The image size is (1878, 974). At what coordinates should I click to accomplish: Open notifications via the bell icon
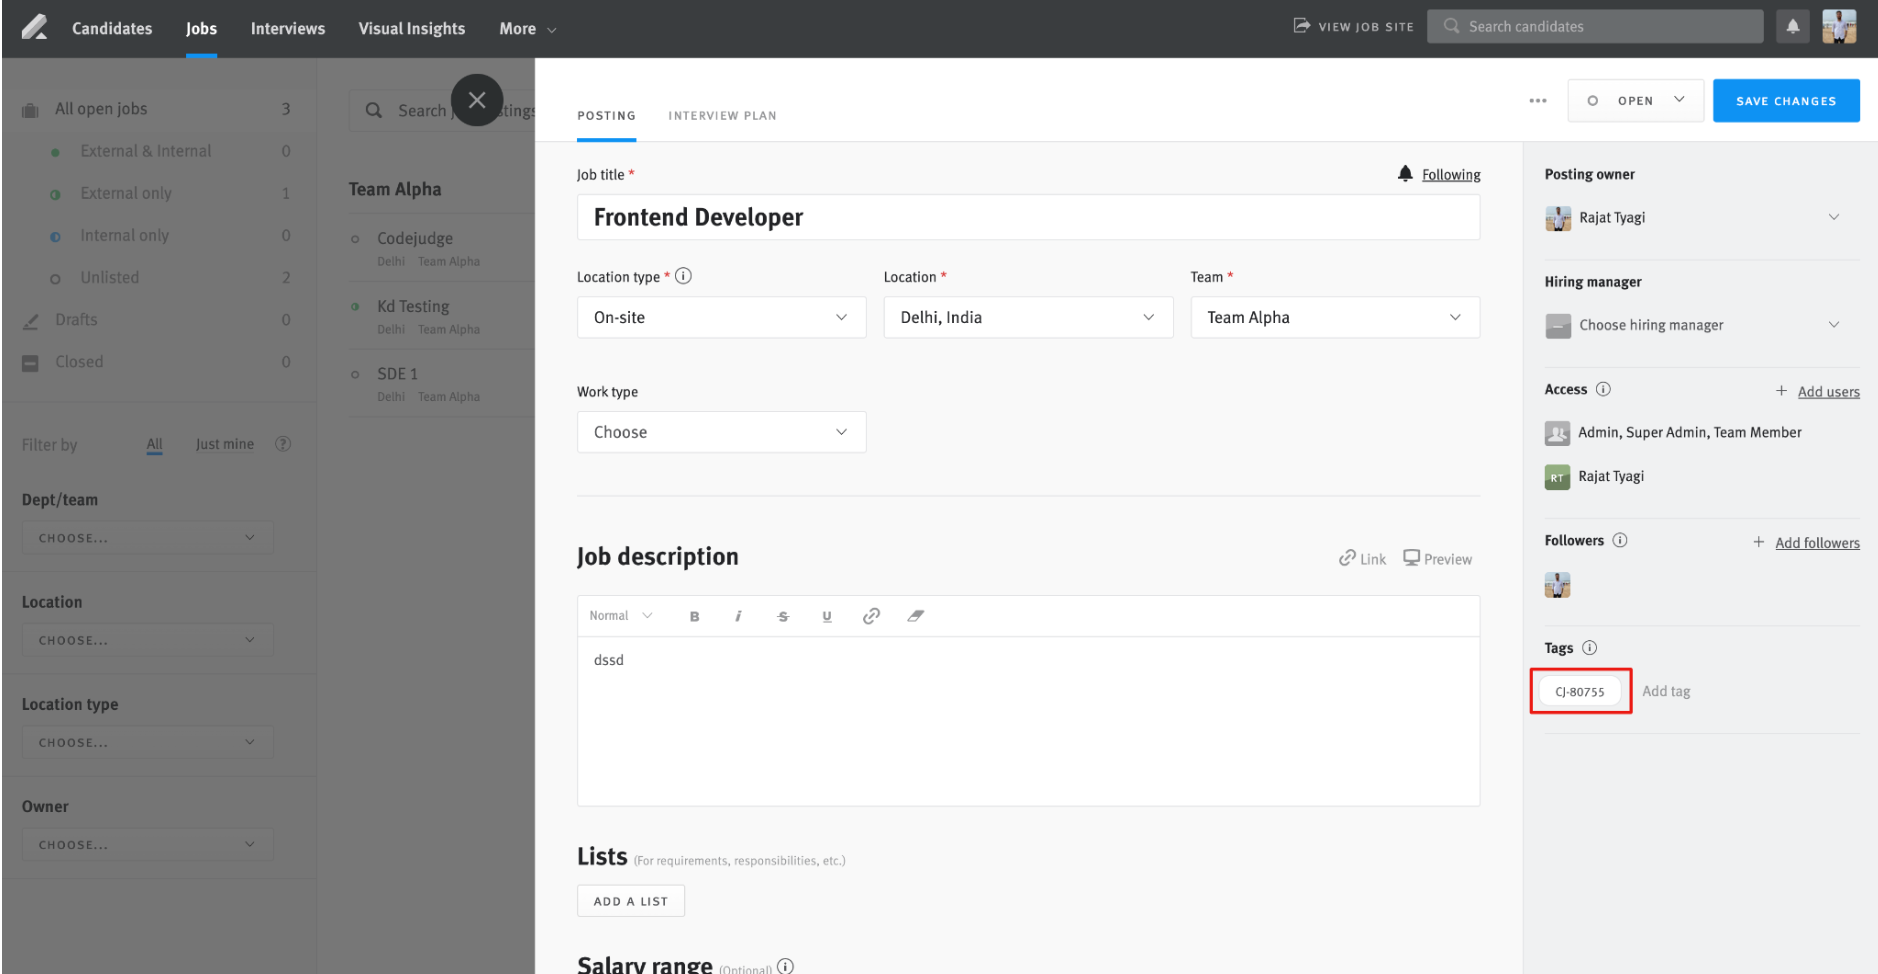click(1792, 26)
